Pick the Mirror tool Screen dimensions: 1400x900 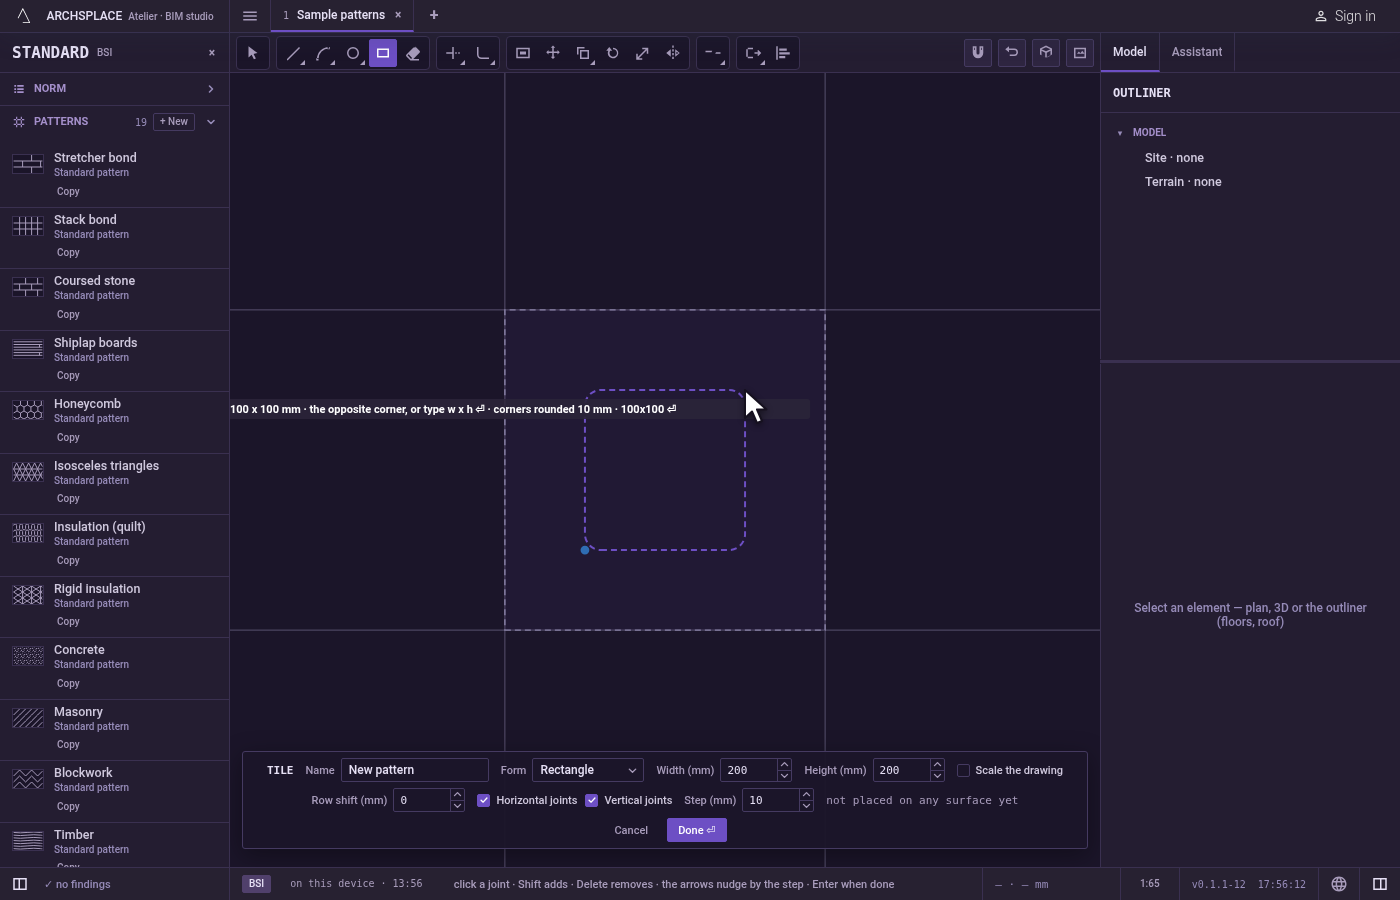pyautogui.click(x=673, y=53)
